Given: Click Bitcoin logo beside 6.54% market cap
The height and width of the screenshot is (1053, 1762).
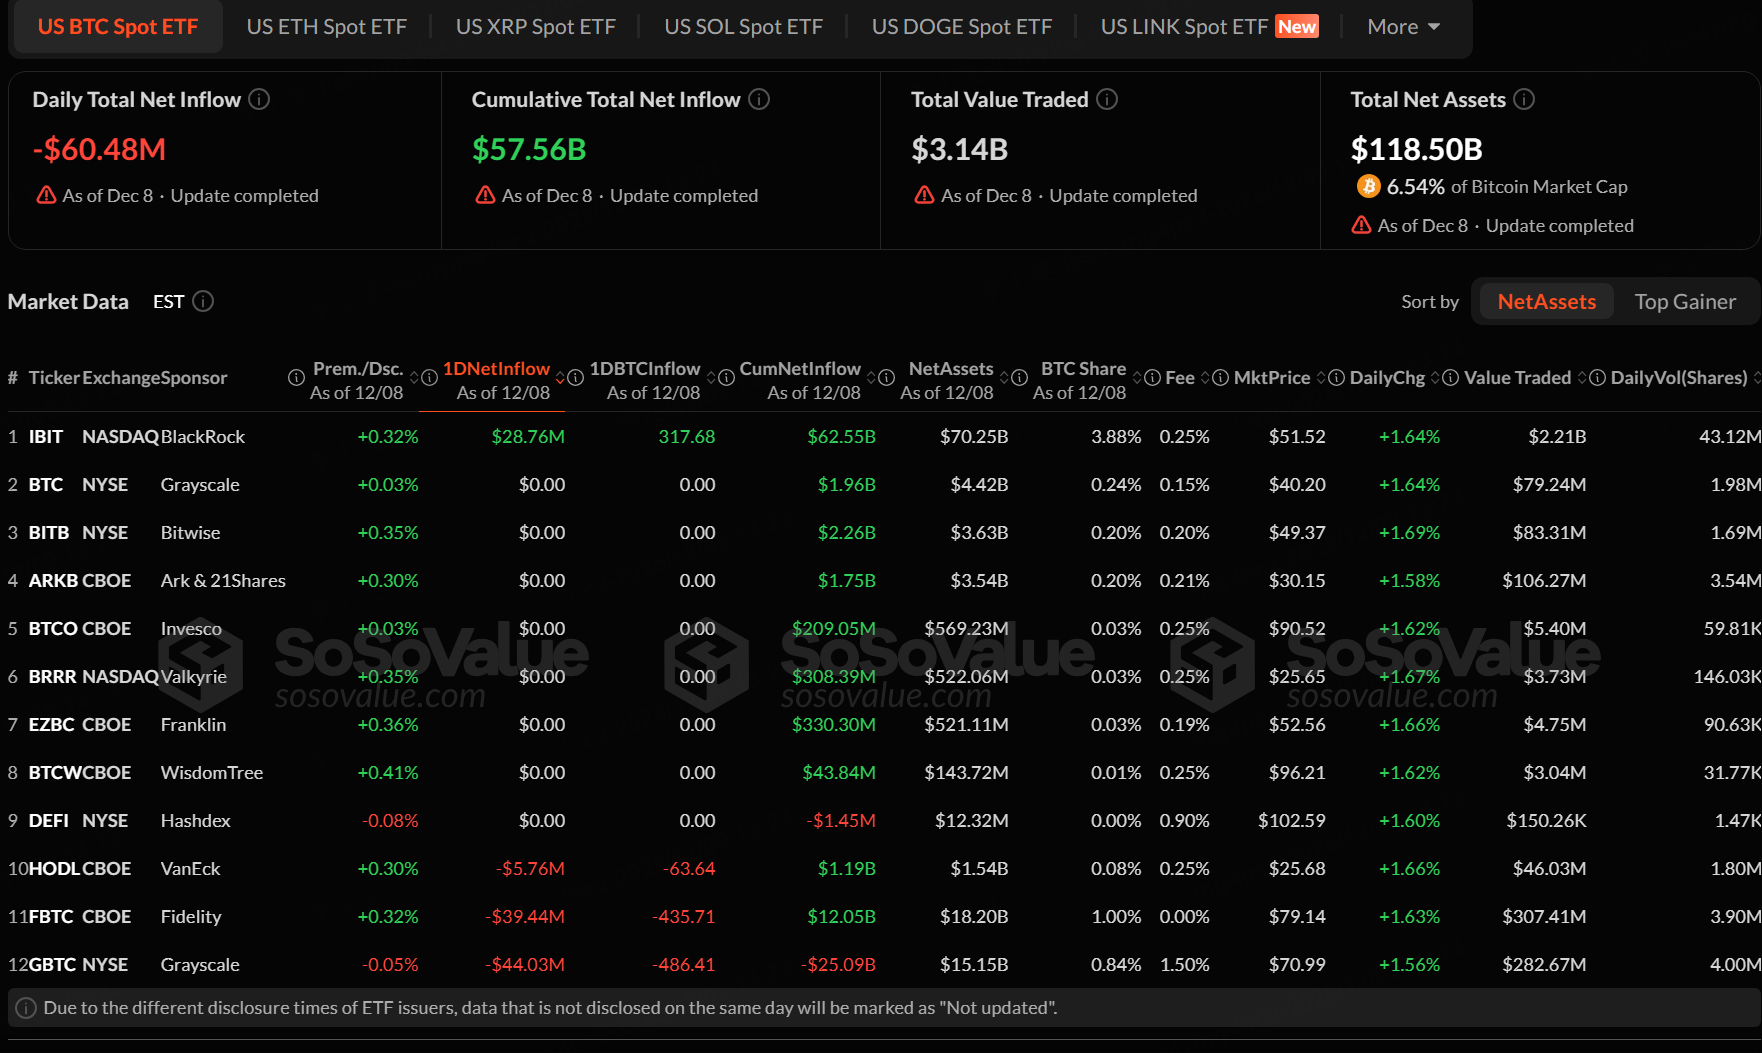Looking at the screenshot, I should (1367, 186).
